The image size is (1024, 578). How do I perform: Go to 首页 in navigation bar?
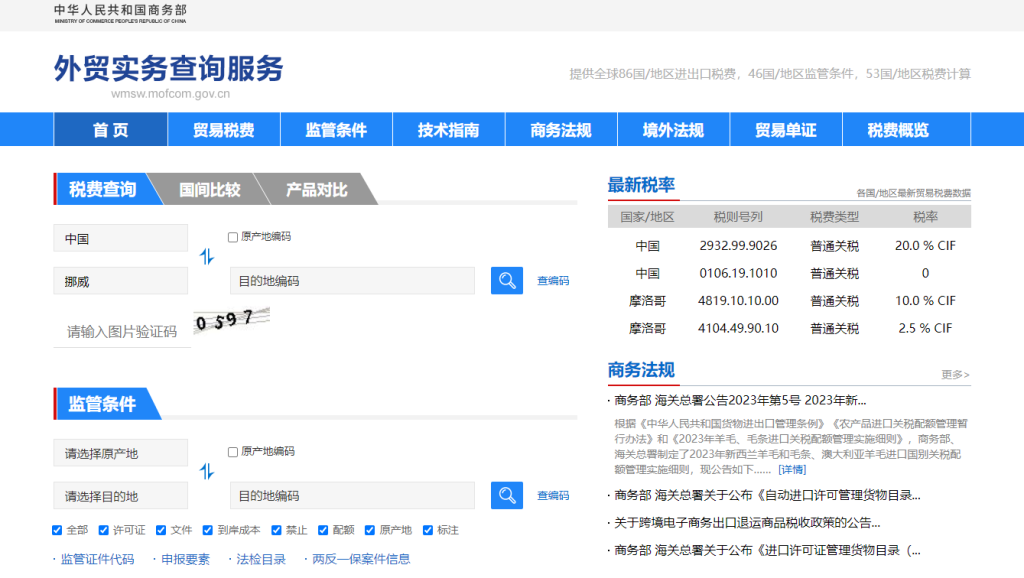(110, 129)
